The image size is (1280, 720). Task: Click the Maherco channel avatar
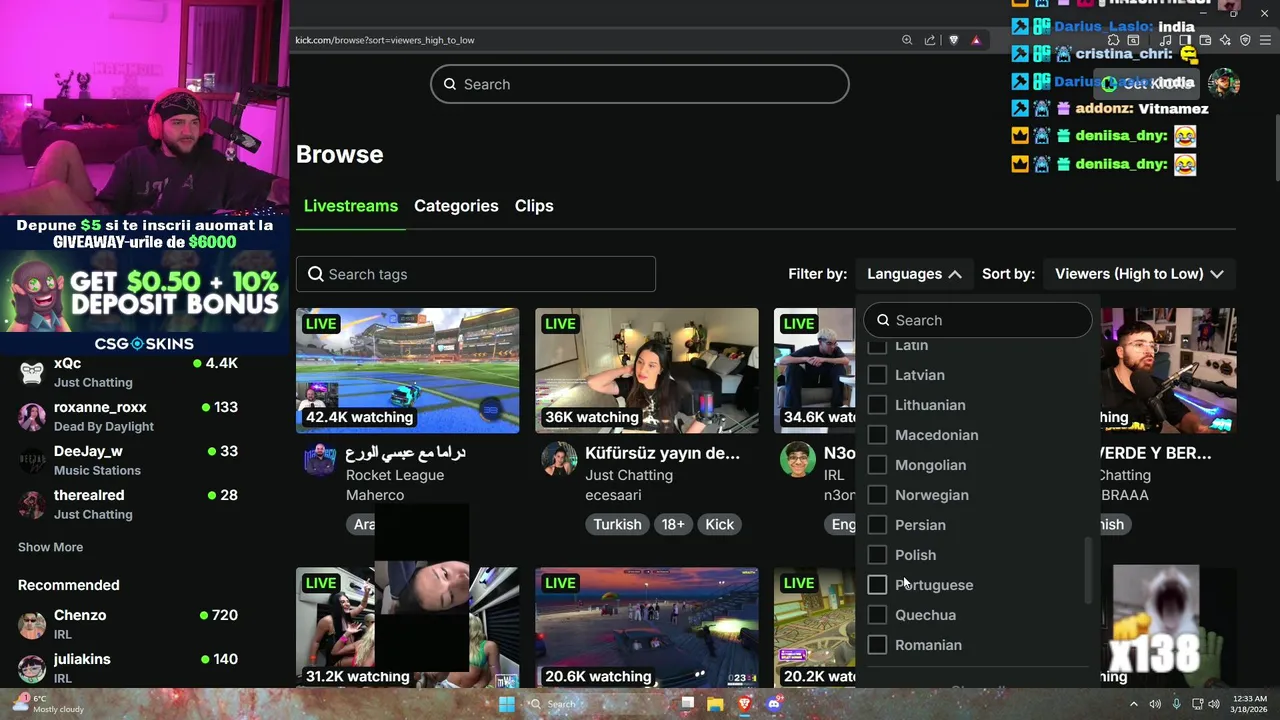(320, 460)
